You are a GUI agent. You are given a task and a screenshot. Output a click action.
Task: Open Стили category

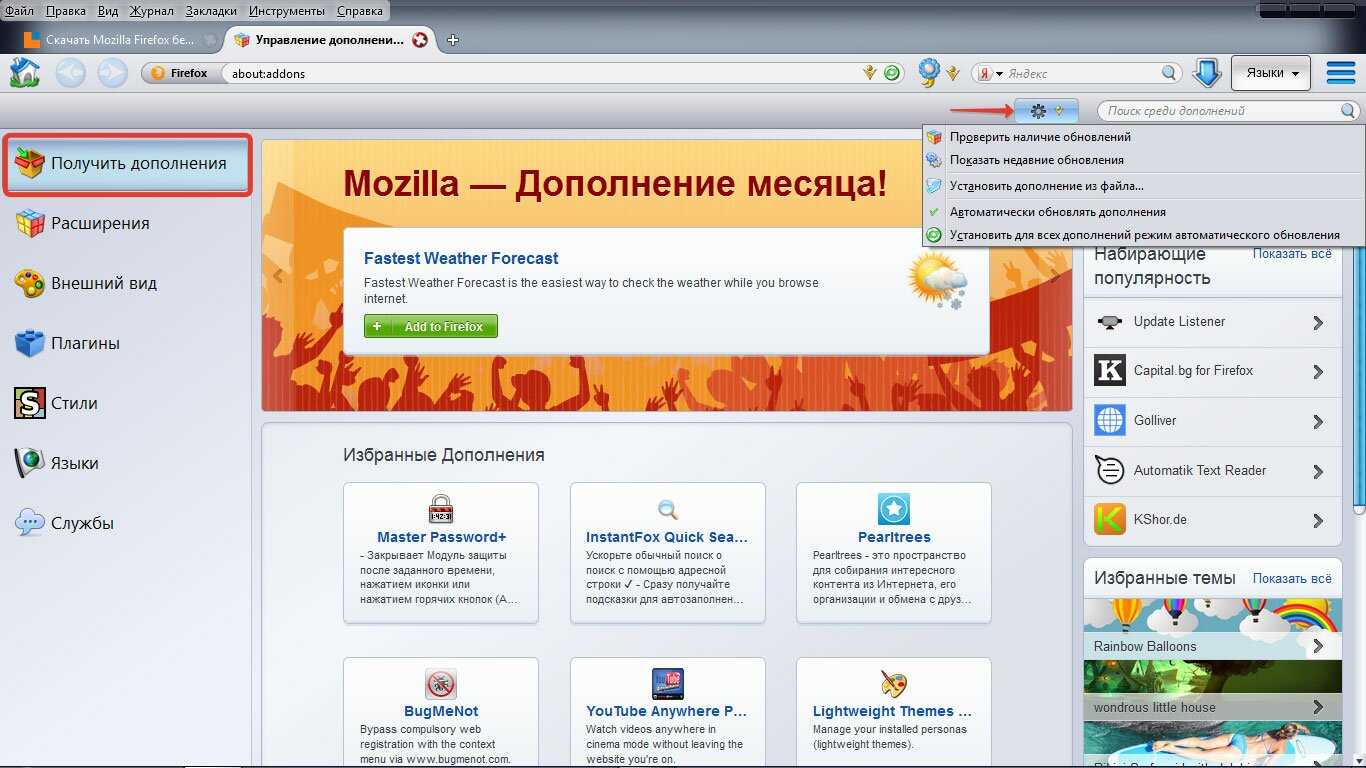(x=125, y=403)
